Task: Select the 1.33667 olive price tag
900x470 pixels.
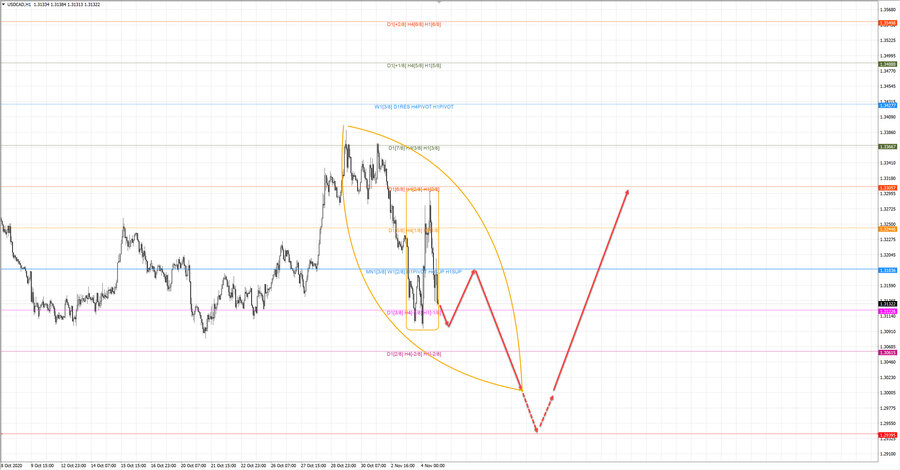Action: tap(888, 147)
